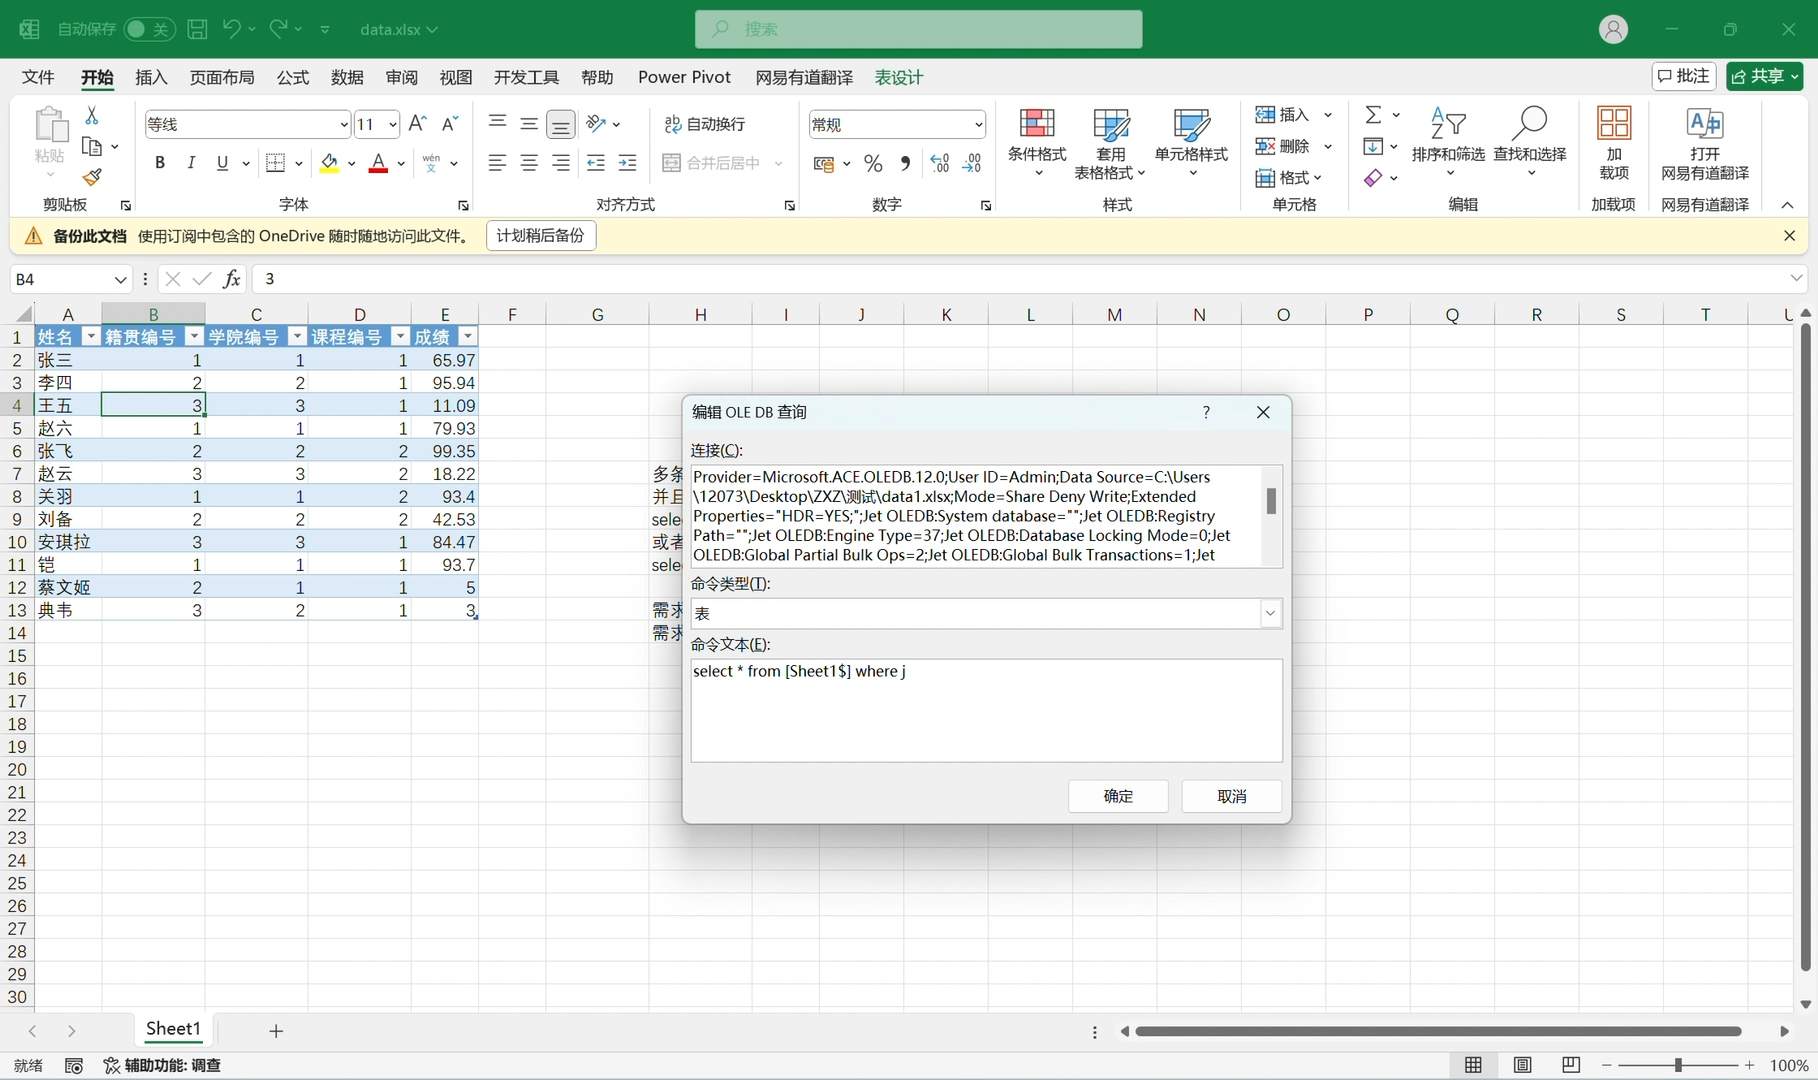1818x1080 pixels.
Task: Open filter dropdown for 成绩 column
Action: pyautogui.click(x=467, y=337)
